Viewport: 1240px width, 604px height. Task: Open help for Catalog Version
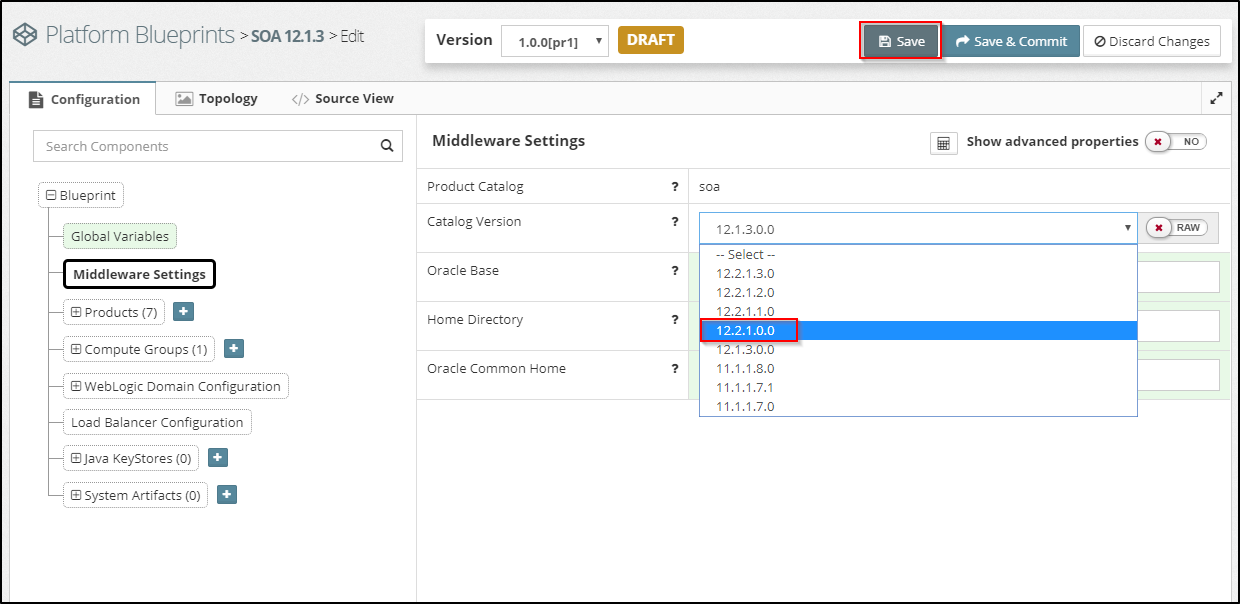675,222
